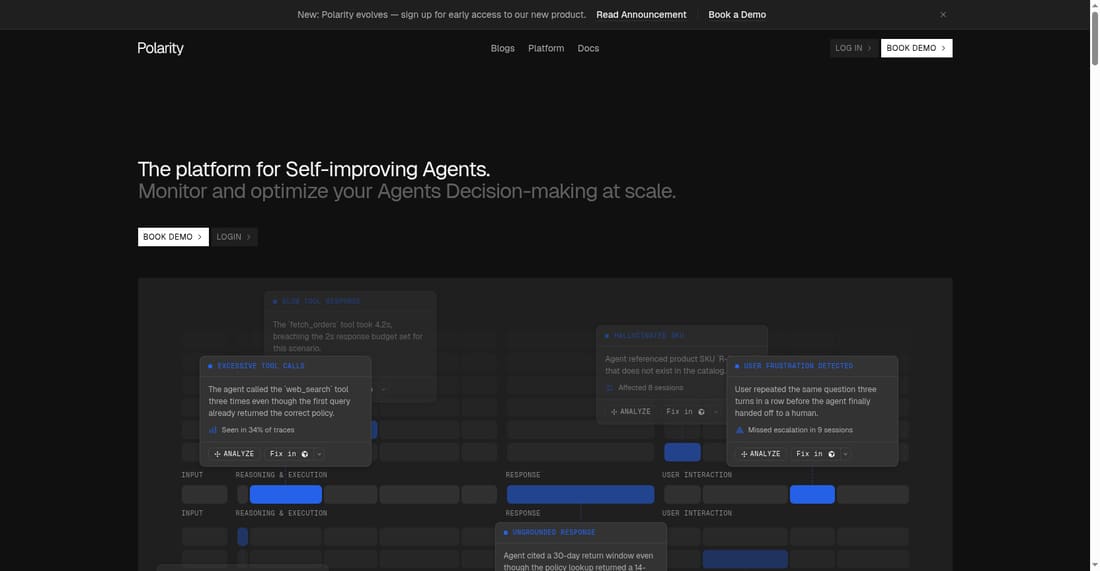Analyze the Excessive Tool Calls issue
Image resolution: width=1100 pixels, height=571 pixels.
tap(234, 454)
